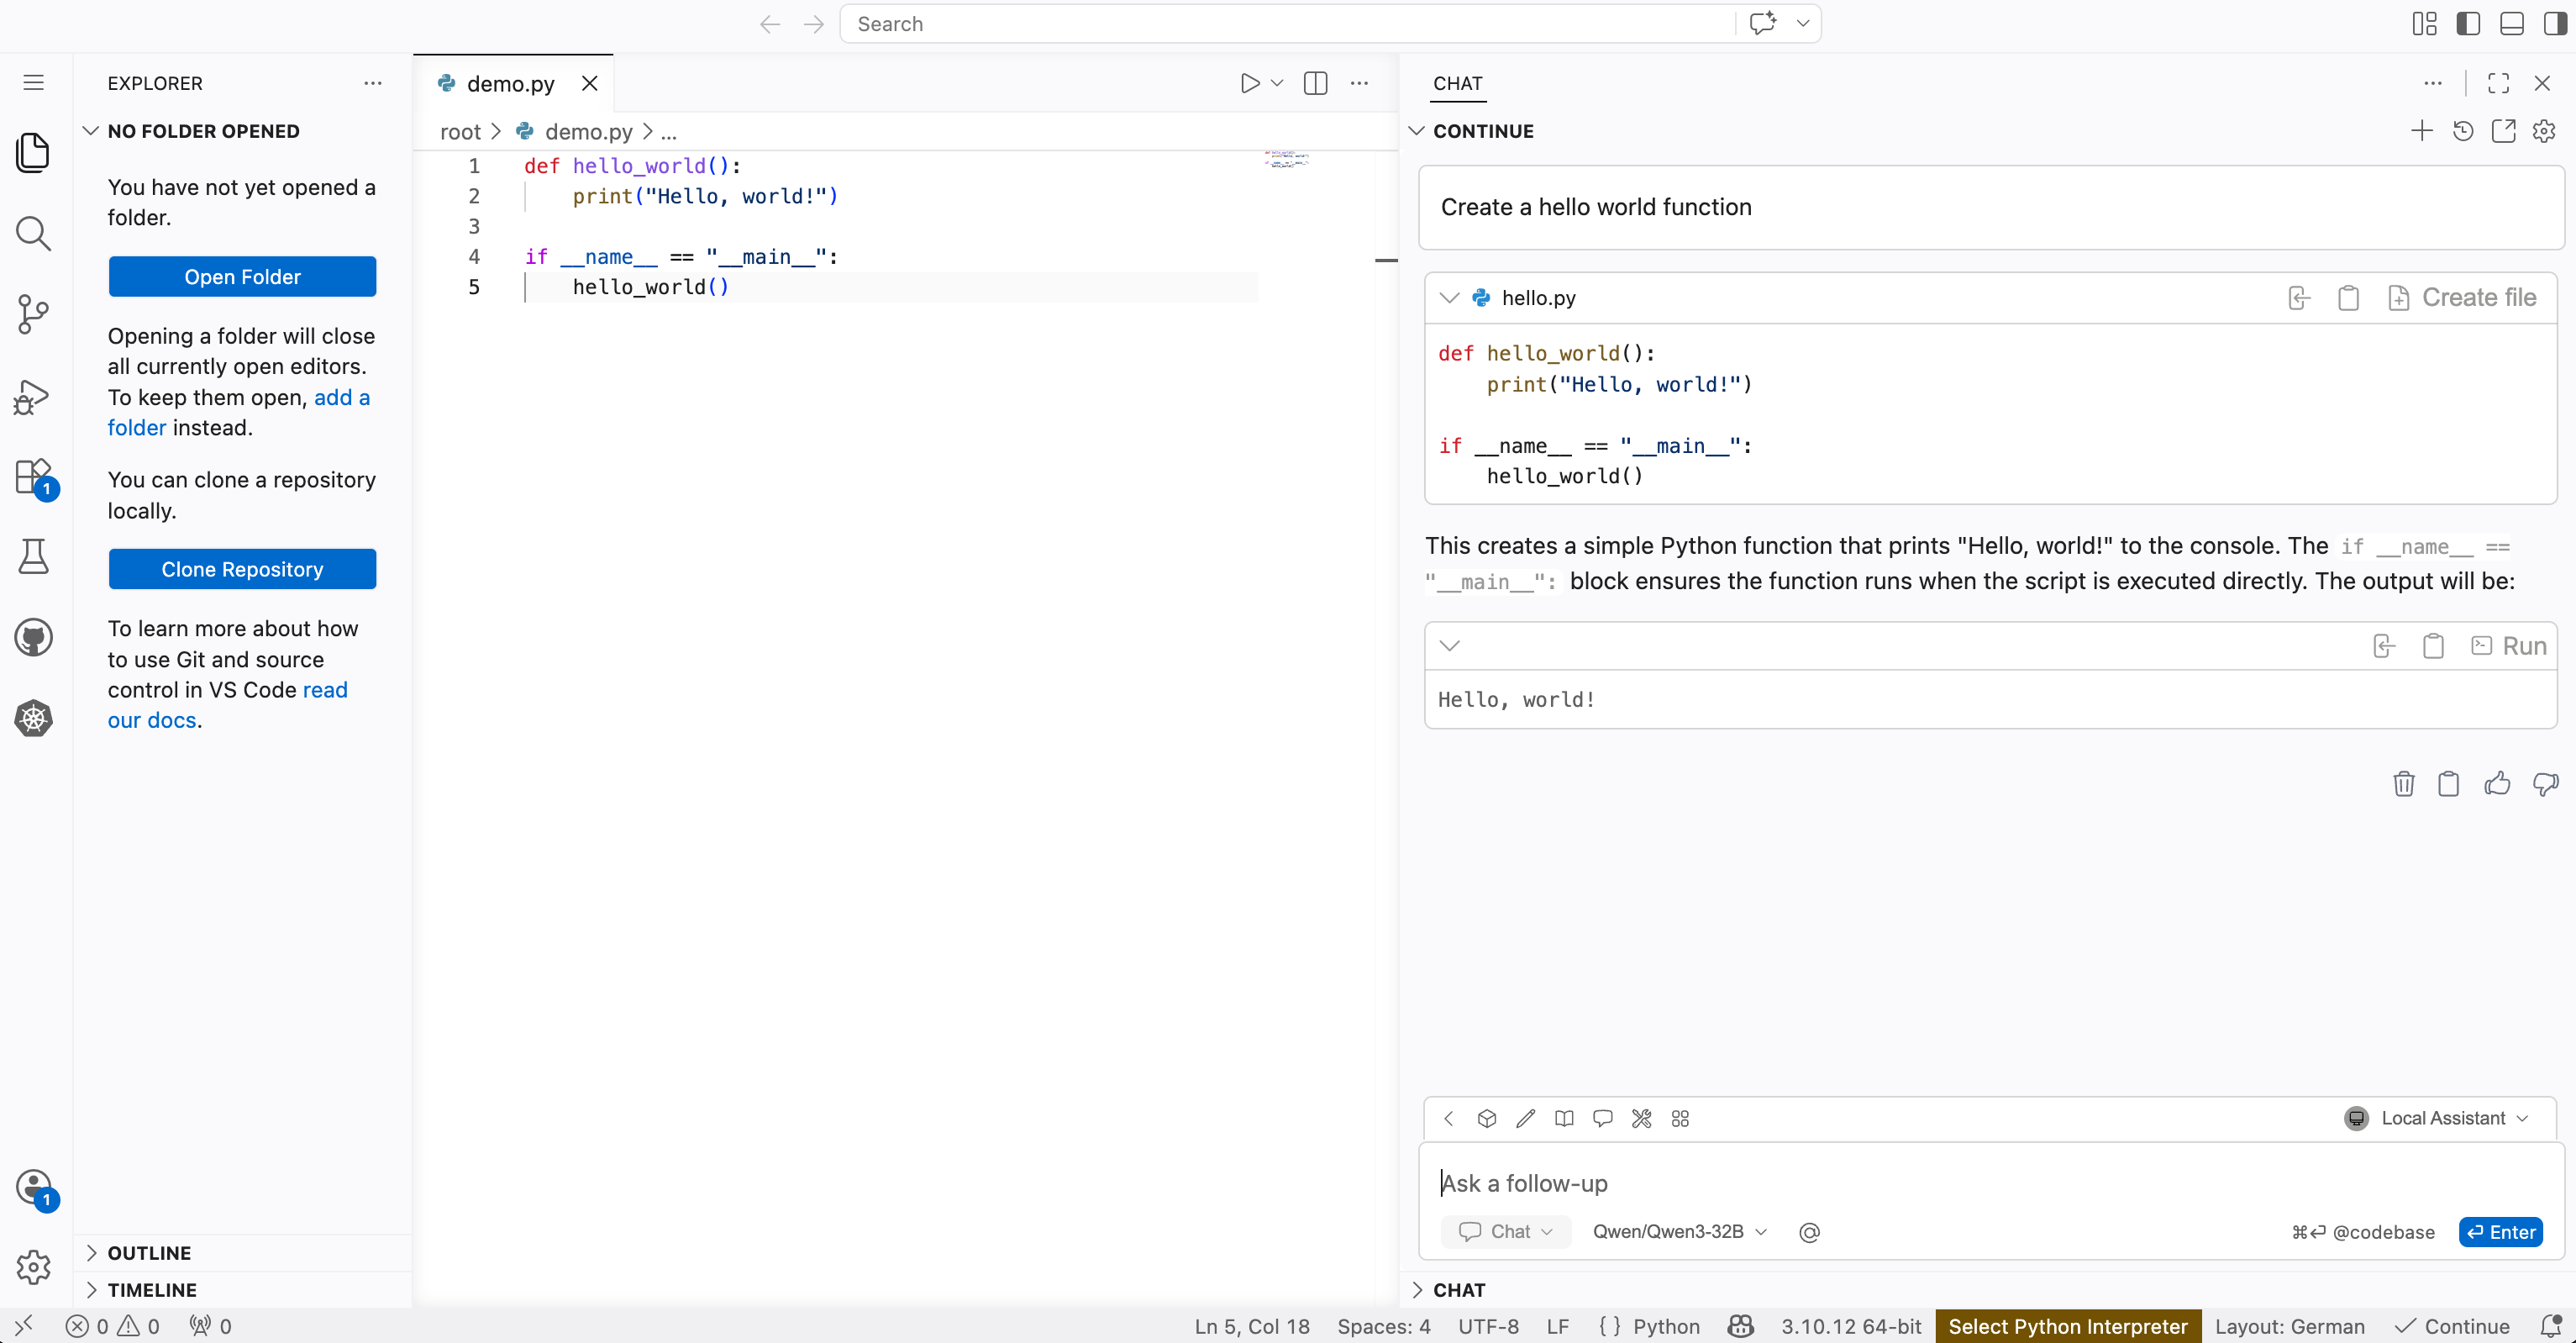Open the Copilot chat icon in title bar
Viewport: 2576px width, 1343px height.
click(1763, 24)
